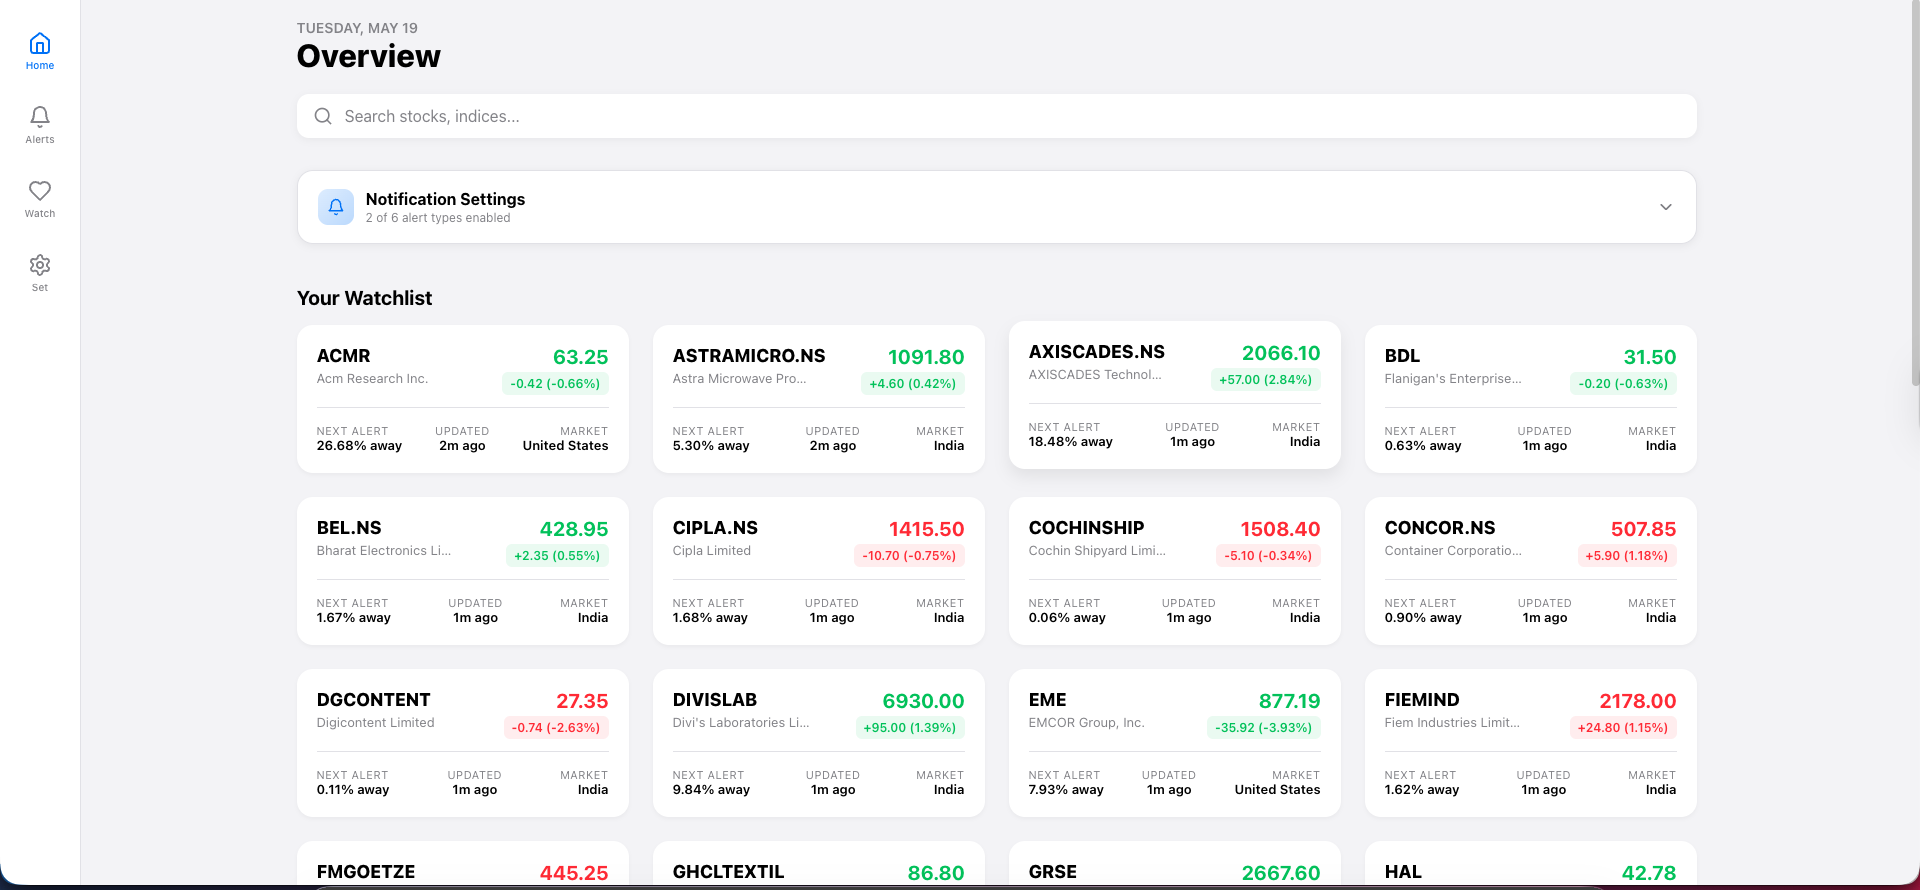The image size is (1920, 890).
Task: Click the price 2066.10
Action: pyautogui.click(x=1281, y=353)
